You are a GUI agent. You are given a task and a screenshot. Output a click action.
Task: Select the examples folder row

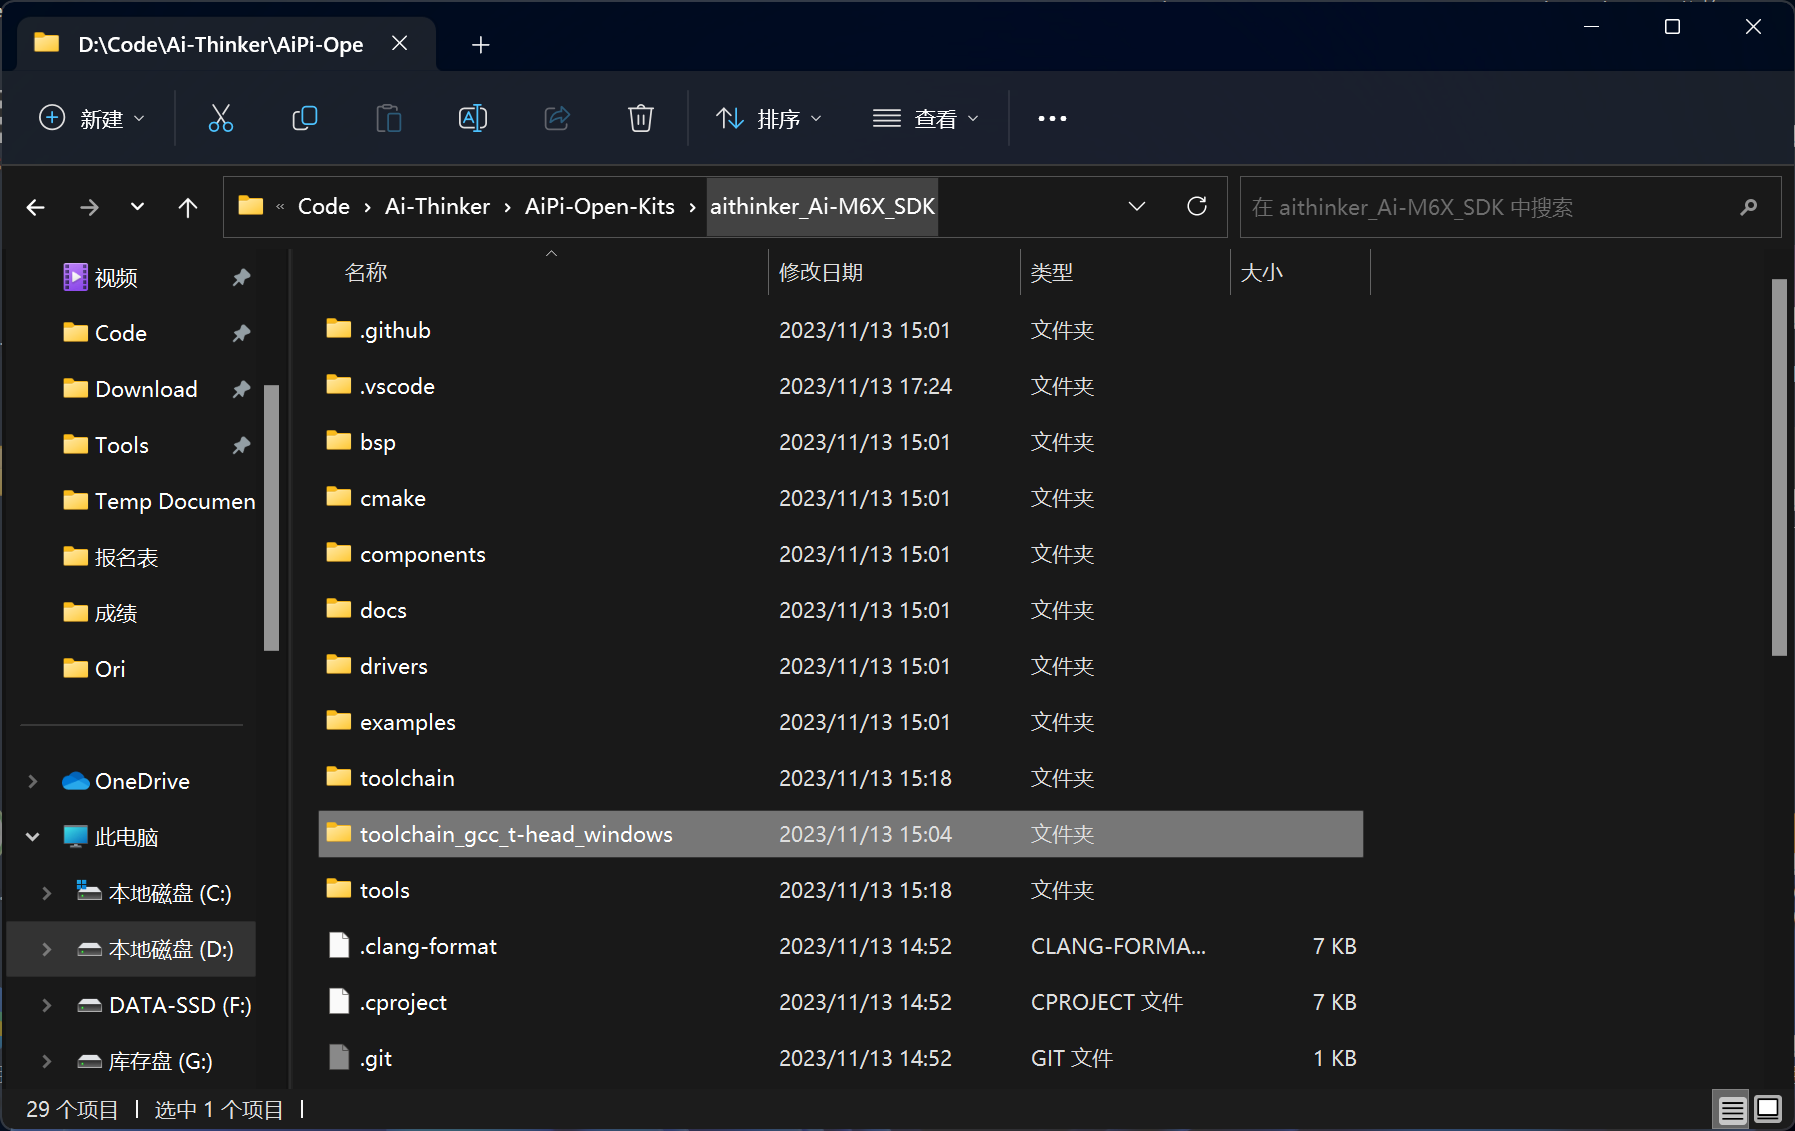click(x=841, y=722)
